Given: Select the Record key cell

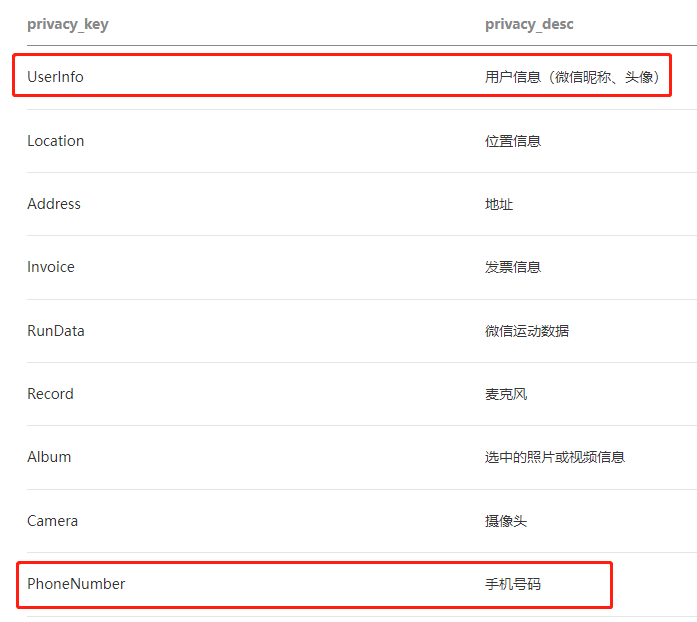Looking at the screenshot, I should coord(50,394).
